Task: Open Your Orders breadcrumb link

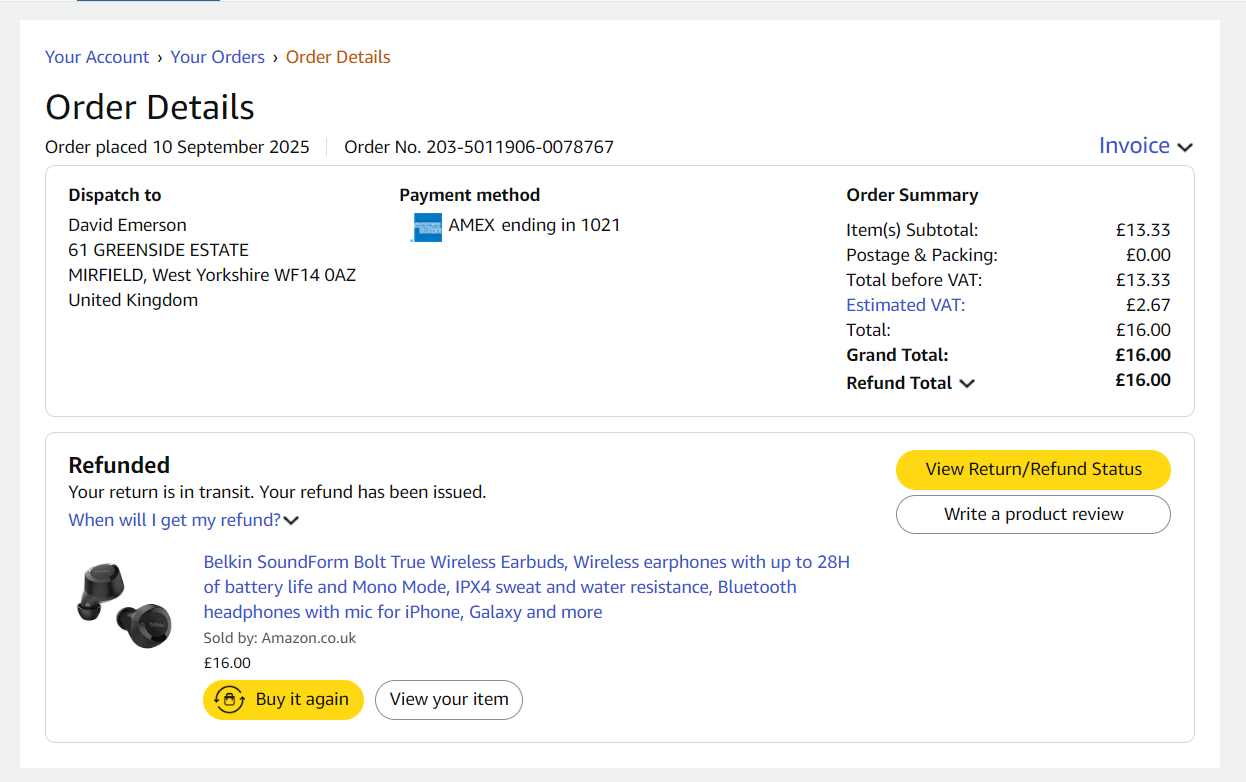Action: point(217,57)
